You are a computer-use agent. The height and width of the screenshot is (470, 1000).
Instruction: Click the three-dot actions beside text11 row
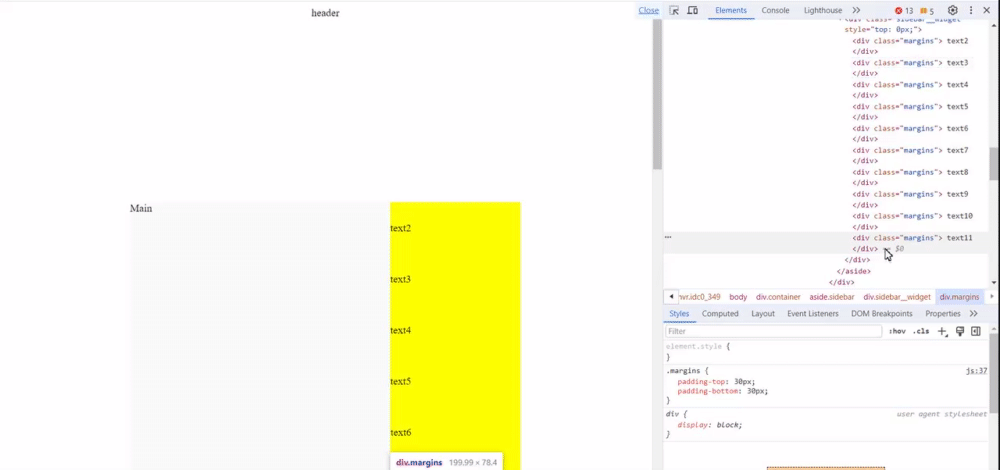coord(668,237)
